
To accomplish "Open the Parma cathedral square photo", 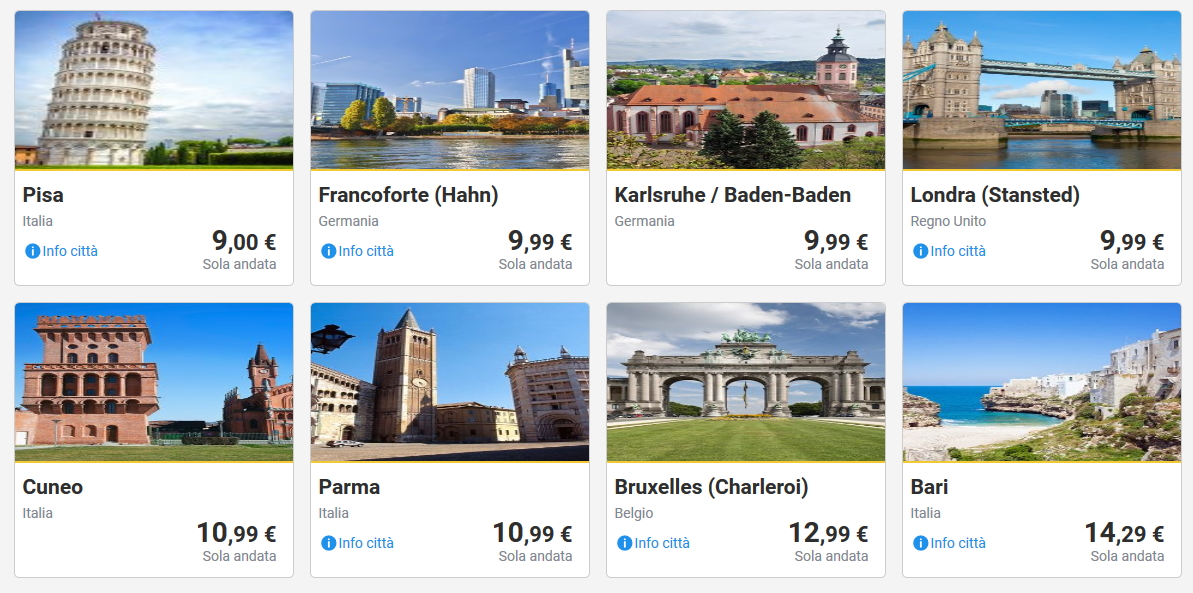I will click(x=450, y=382).
